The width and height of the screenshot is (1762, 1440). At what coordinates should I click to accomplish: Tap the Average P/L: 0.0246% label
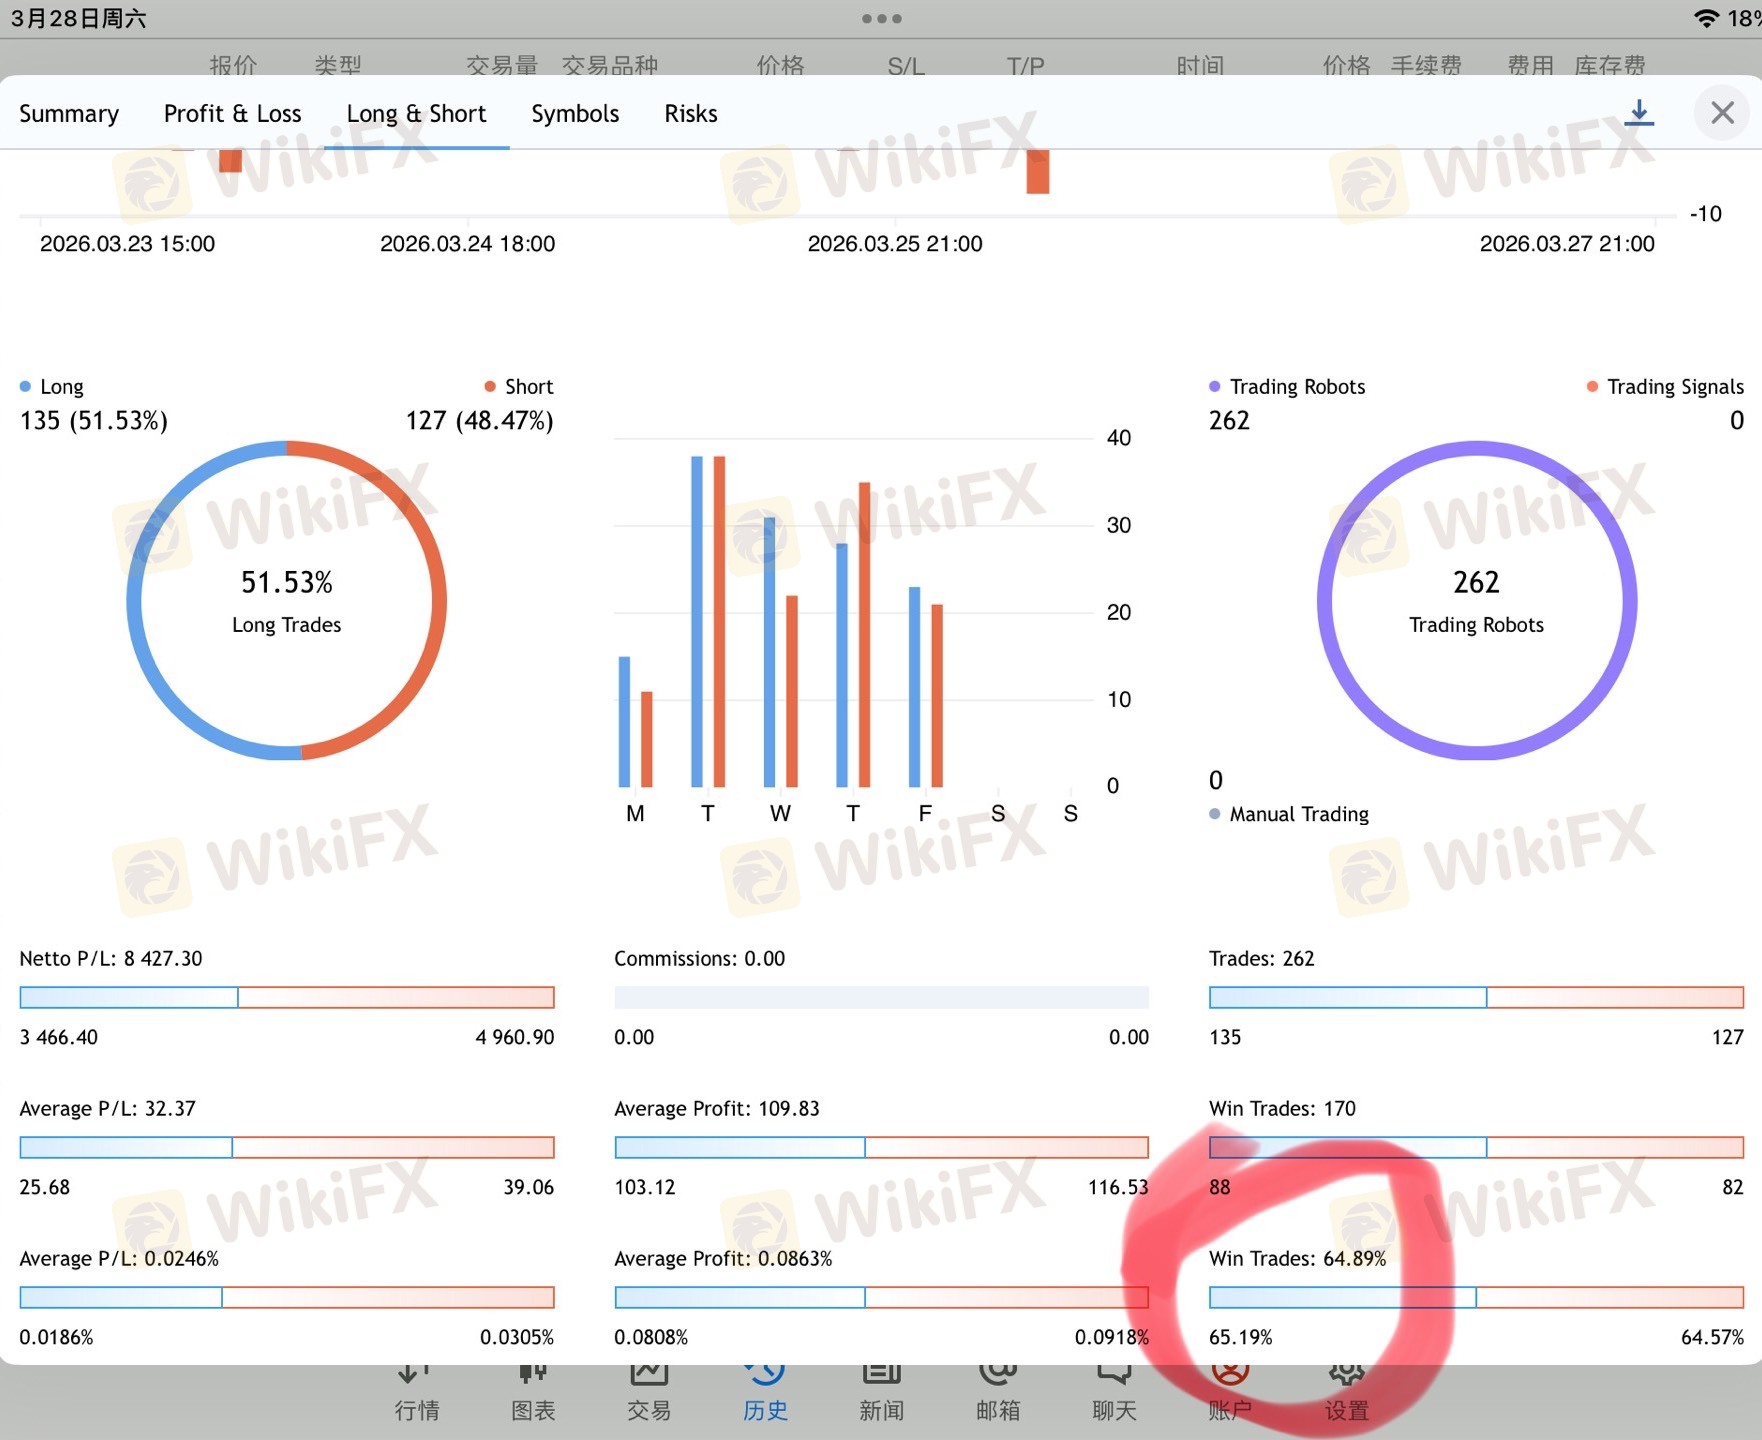point(119,1258)
